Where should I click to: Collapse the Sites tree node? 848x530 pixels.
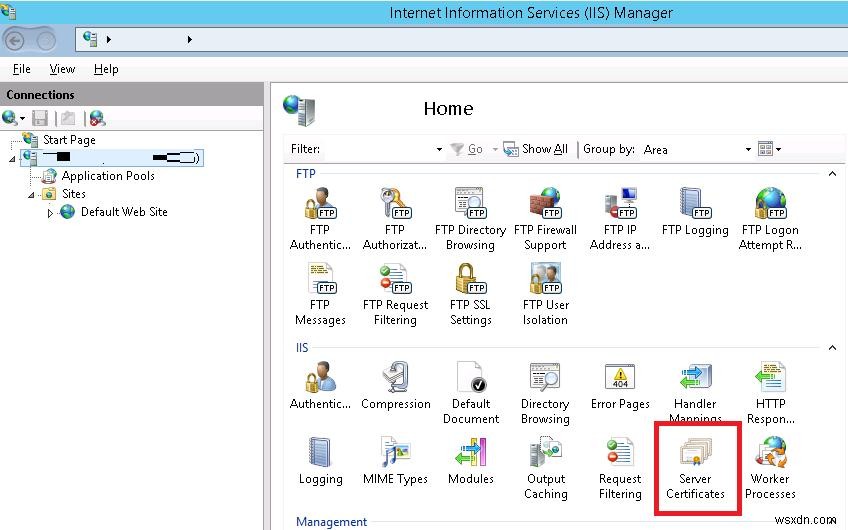coord(31,195)
